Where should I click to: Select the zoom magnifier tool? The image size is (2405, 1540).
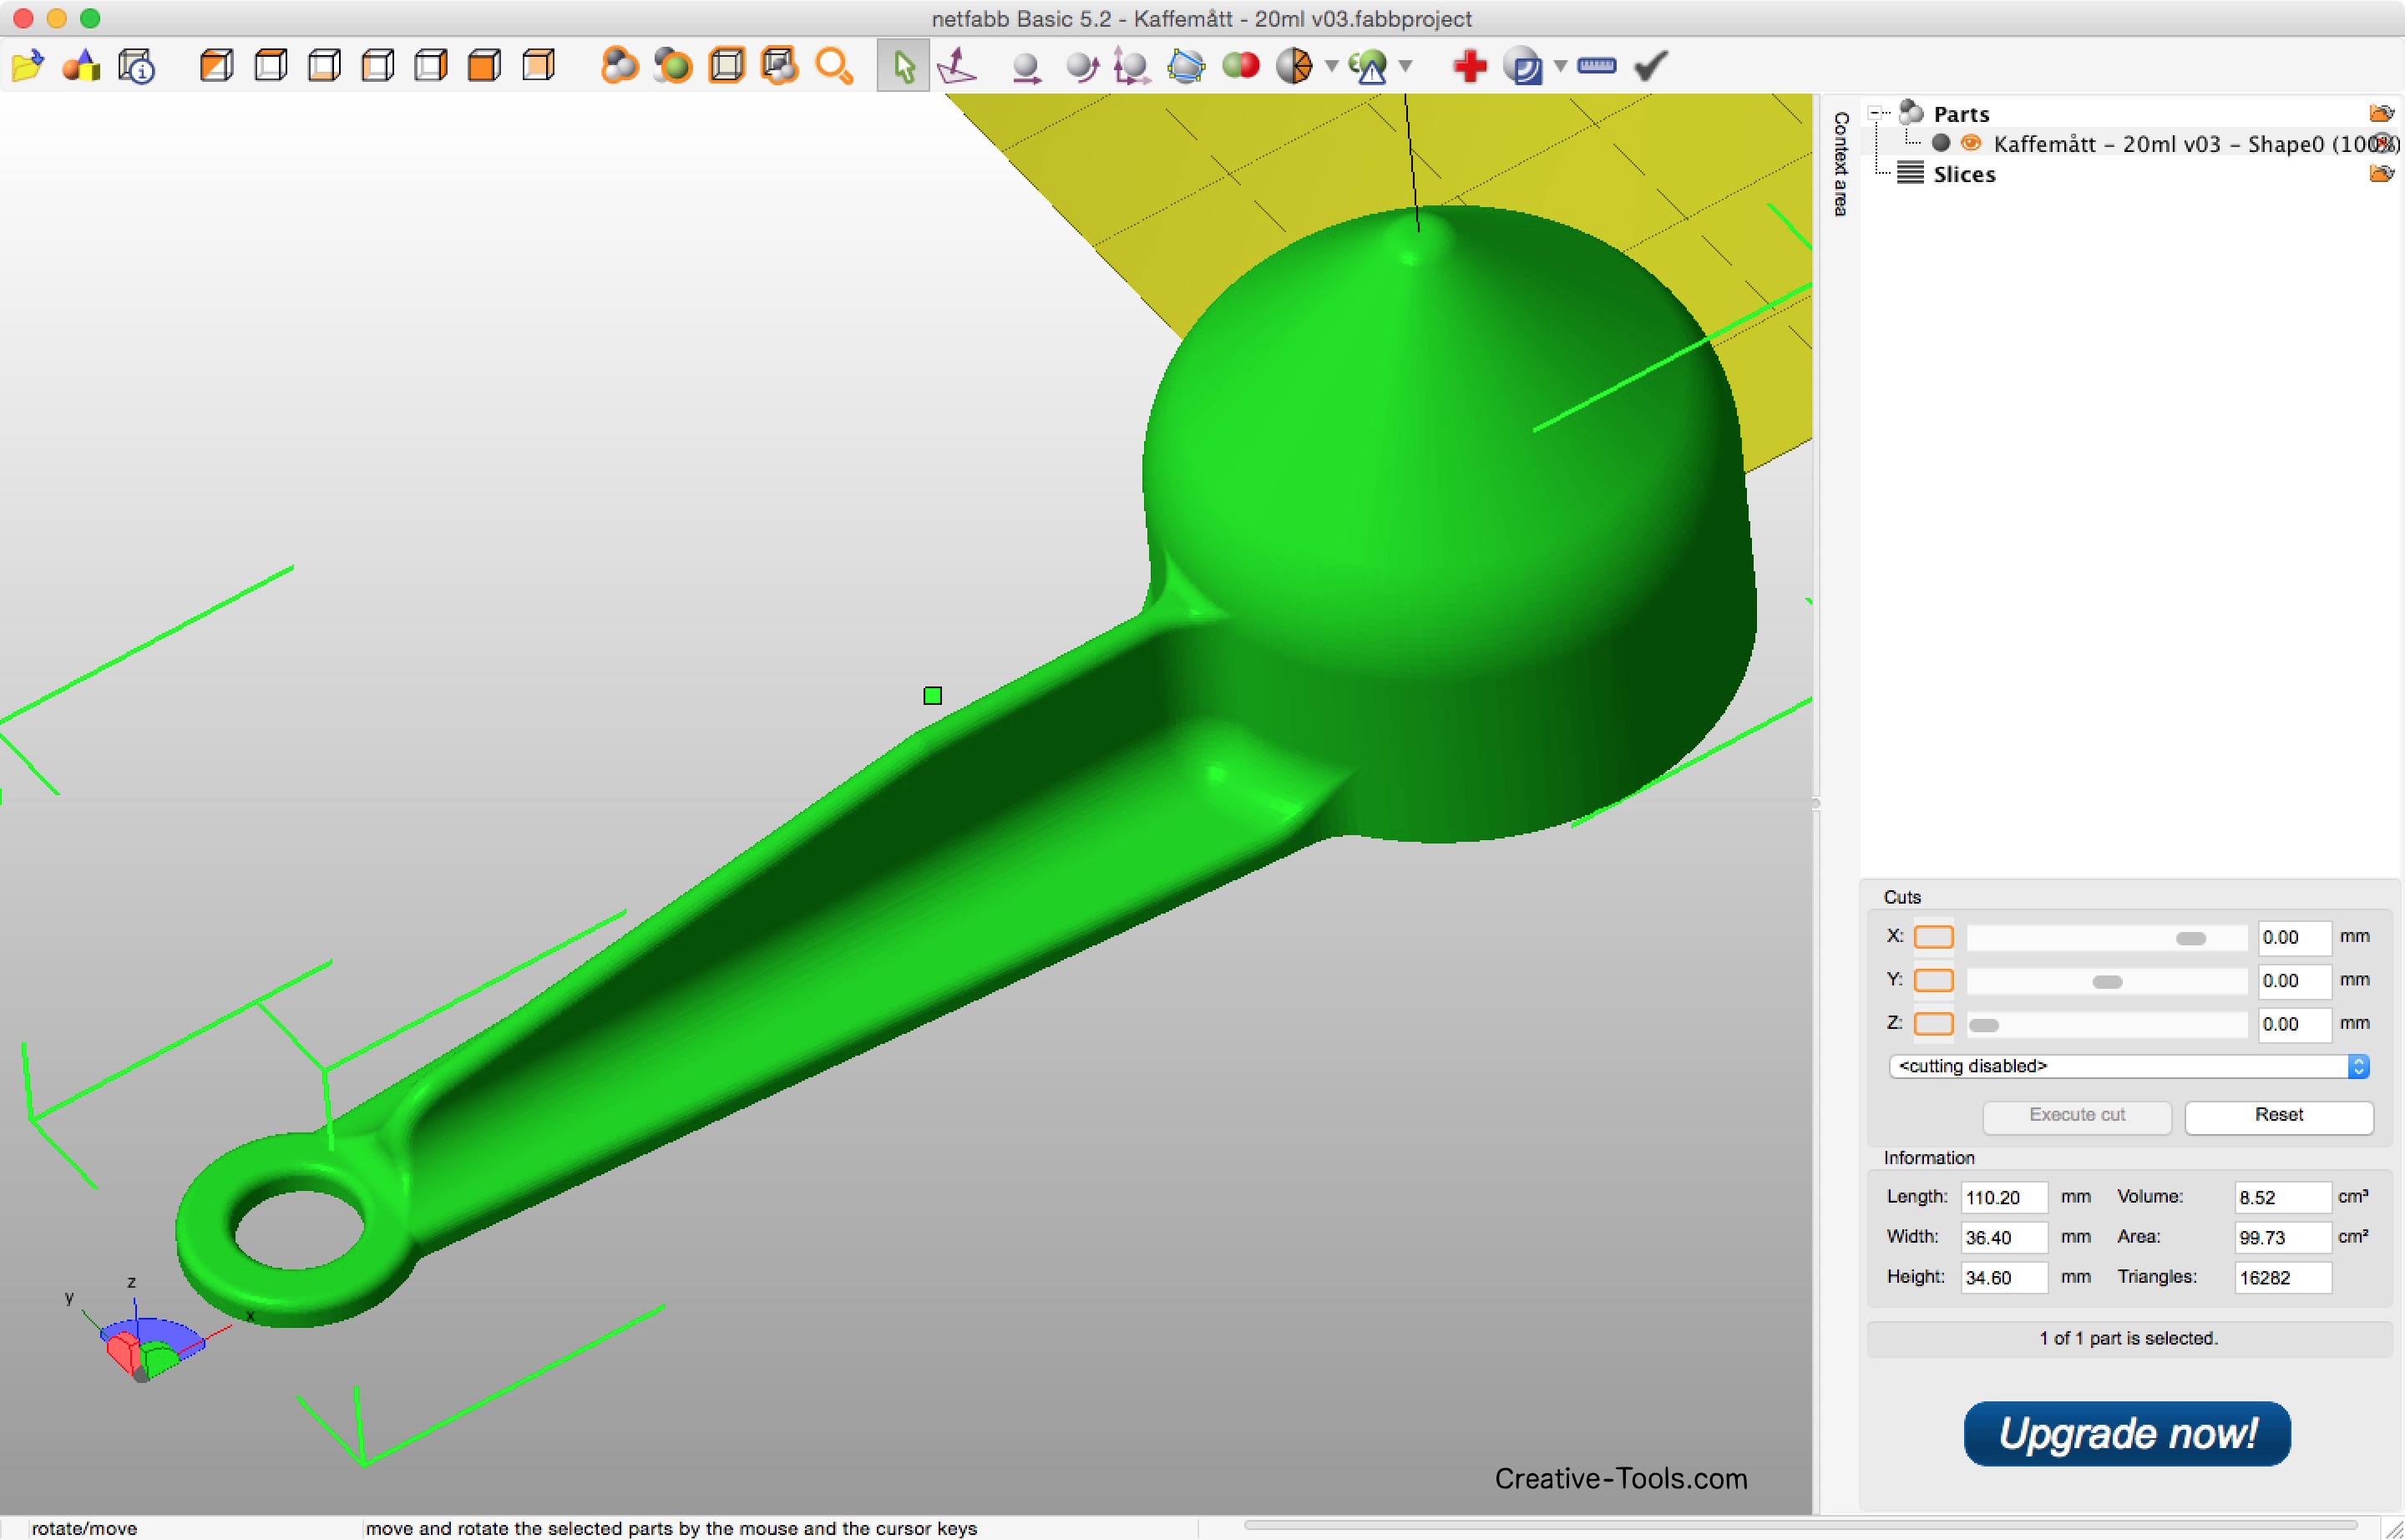(833, 67)
